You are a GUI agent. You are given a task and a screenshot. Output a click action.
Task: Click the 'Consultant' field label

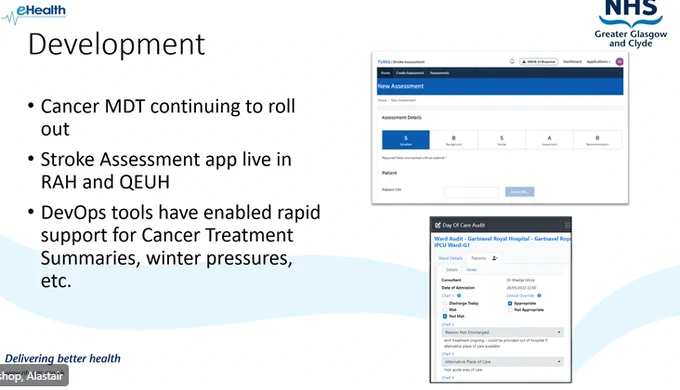click(x=451, y=280)
